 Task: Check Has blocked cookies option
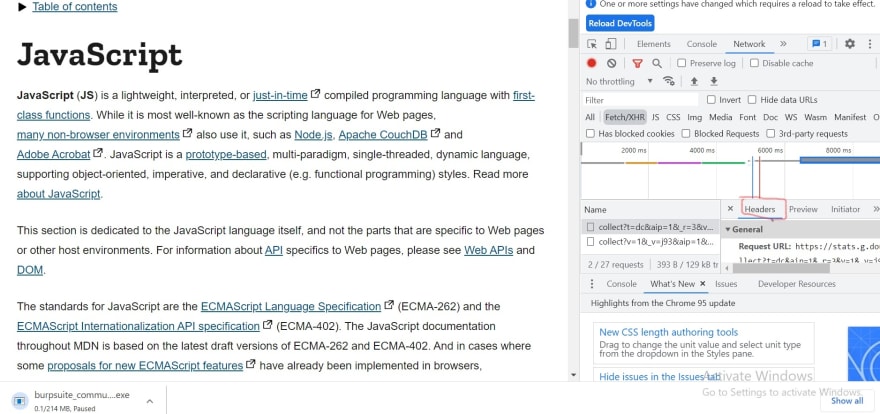pyautogui.click(x=590, y=134)
